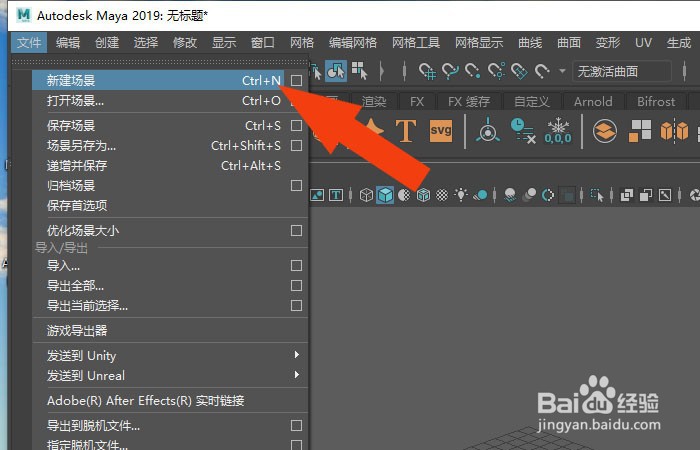Toggle Safe Title viewport T icon
Viewport: 700px width, 450px height.
click(336, 195)
